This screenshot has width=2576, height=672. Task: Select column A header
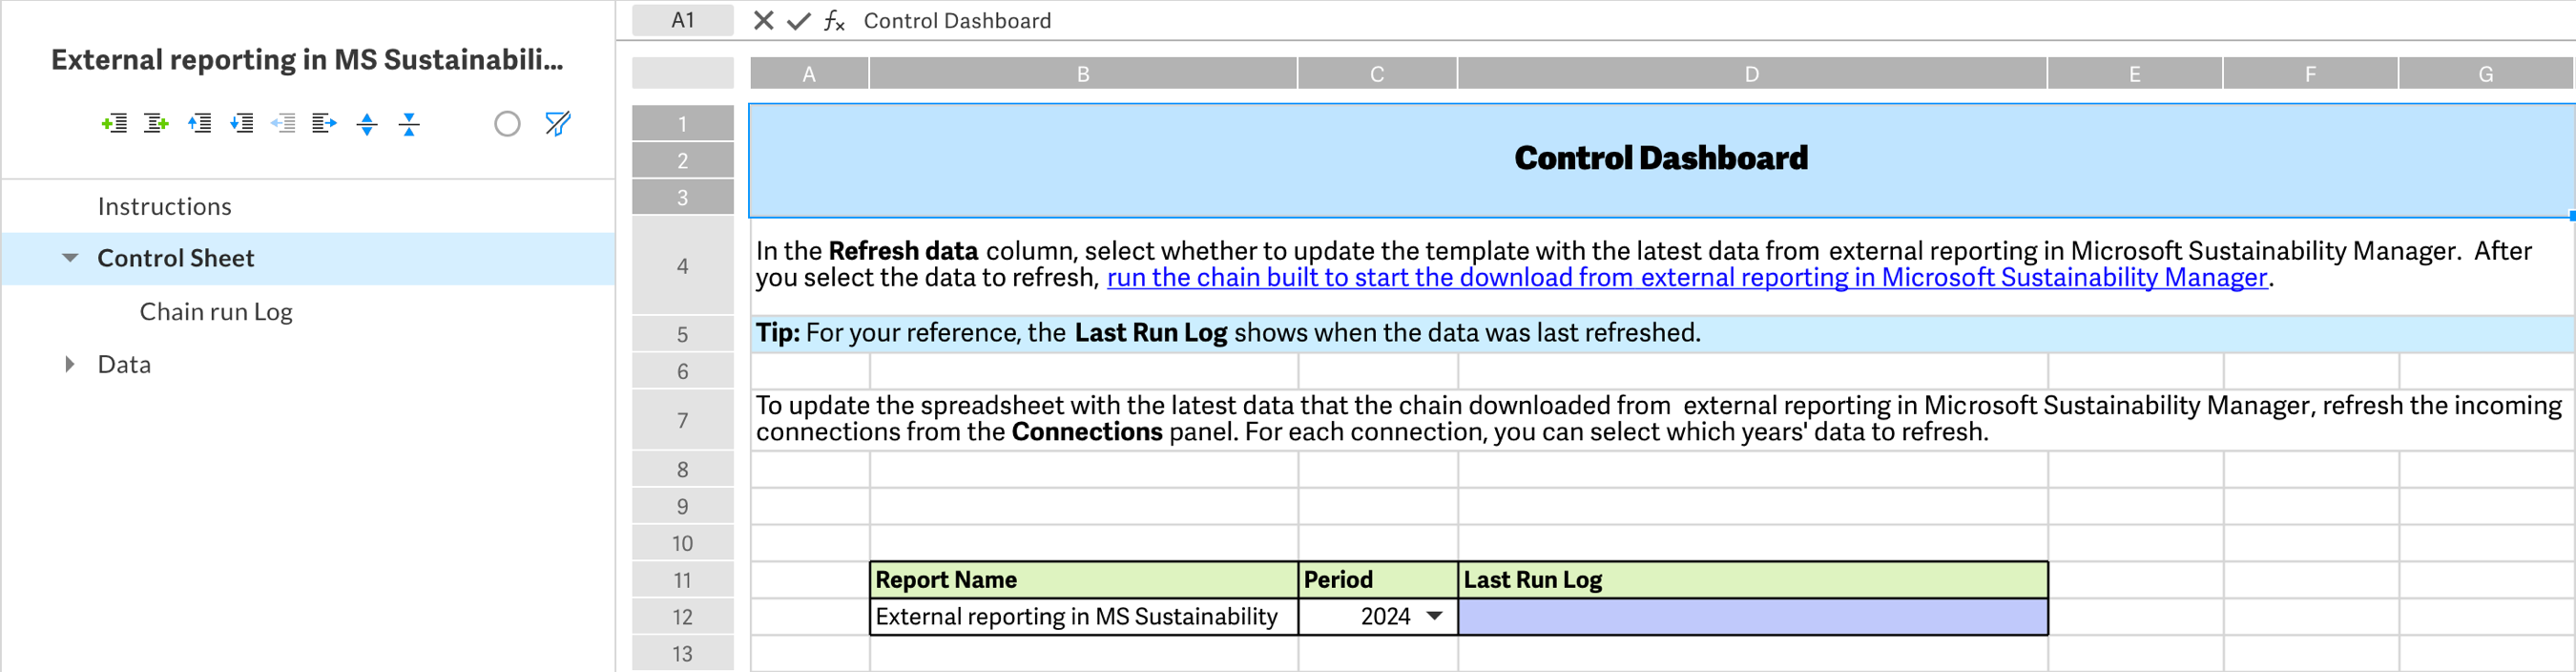[x=809, y=74]
